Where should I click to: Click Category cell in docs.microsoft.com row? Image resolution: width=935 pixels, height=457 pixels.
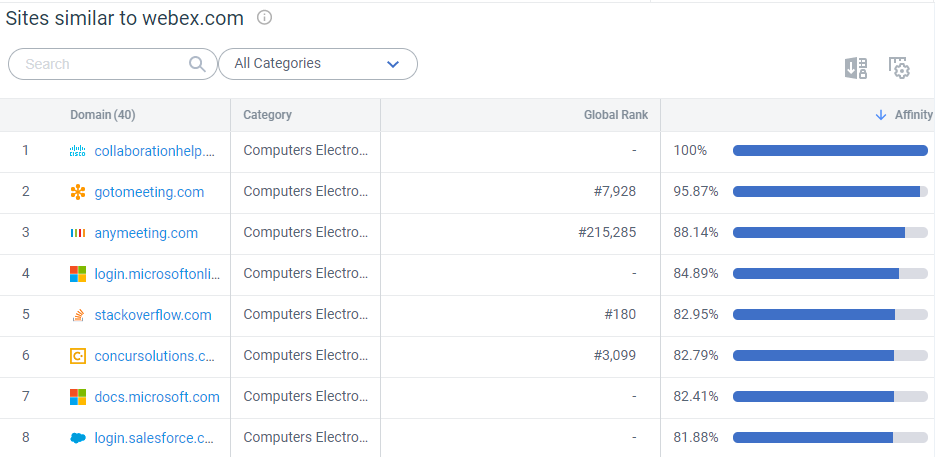click(306, 396)
